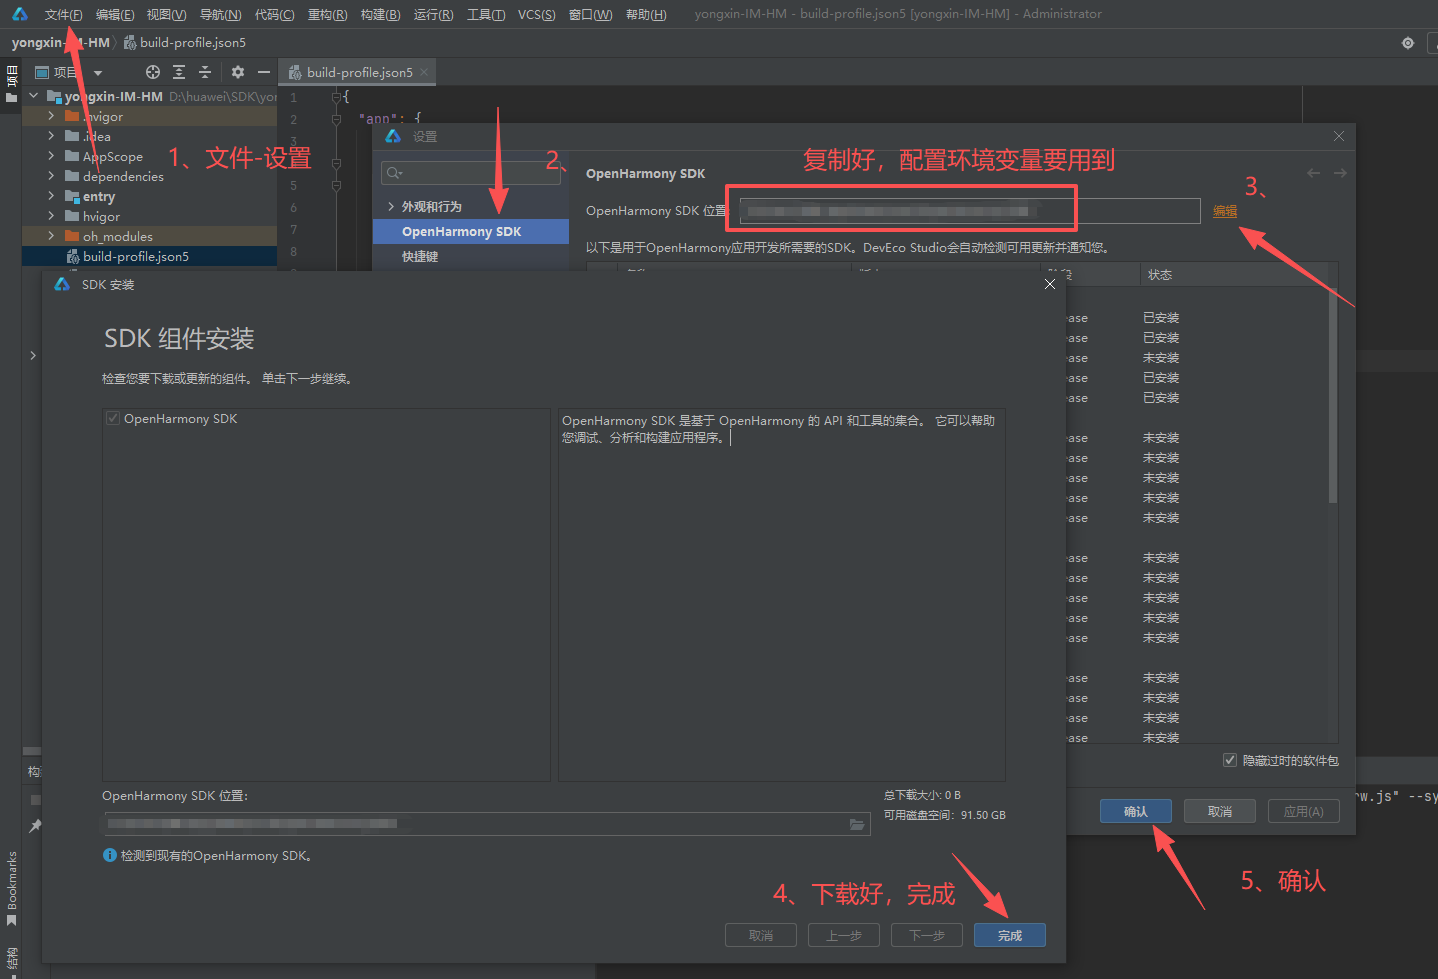Image resolution: width=1438 pixels, height=979 pixels.
Task: Click the DevEco Studio logo in the menu bar
Action: pyautogui.click(x=19, y=14)
